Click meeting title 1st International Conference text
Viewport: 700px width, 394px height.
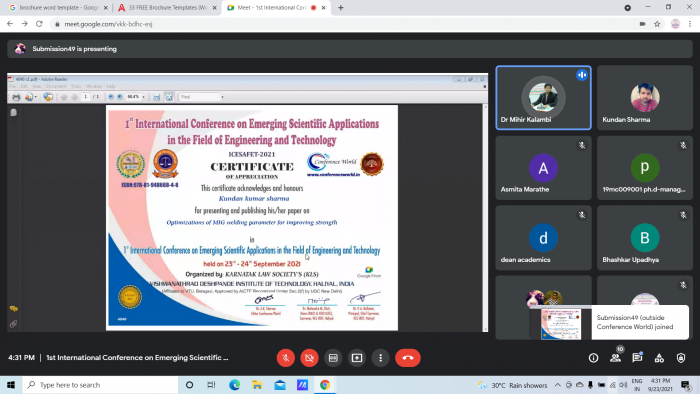[x=137, y=358]
